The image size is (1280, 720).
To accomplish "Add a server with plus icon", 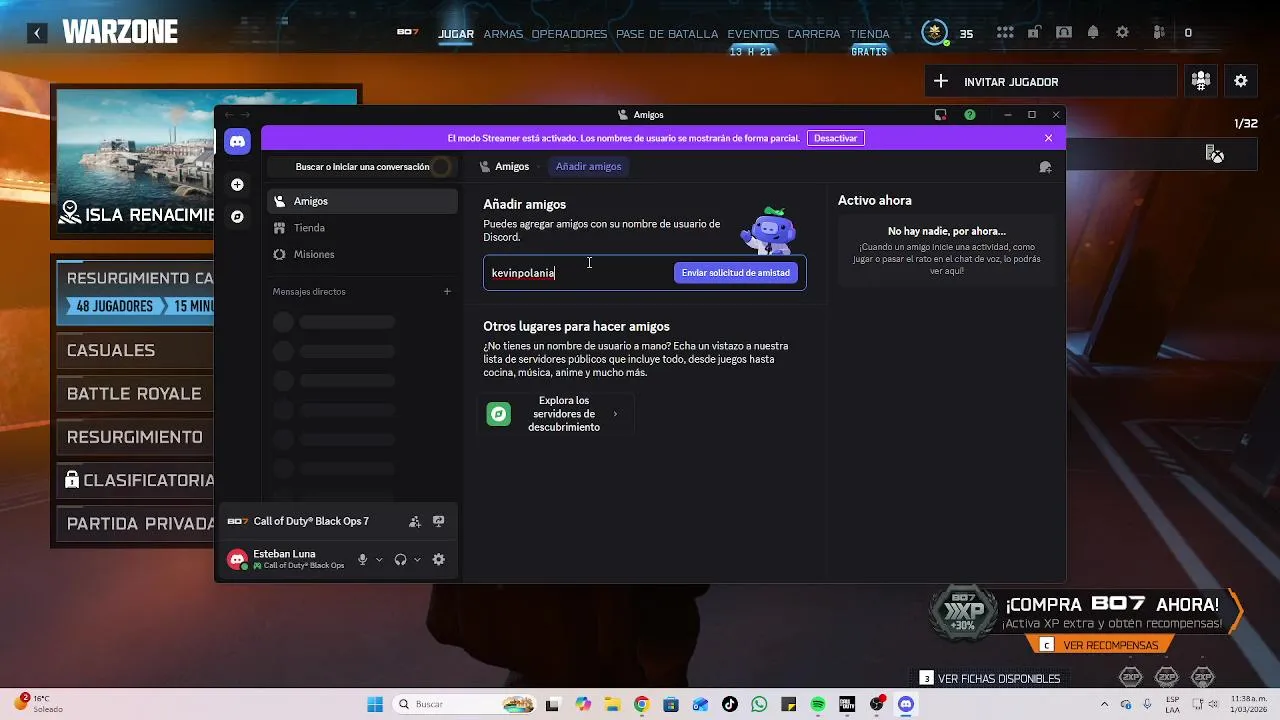I will 237,185.
